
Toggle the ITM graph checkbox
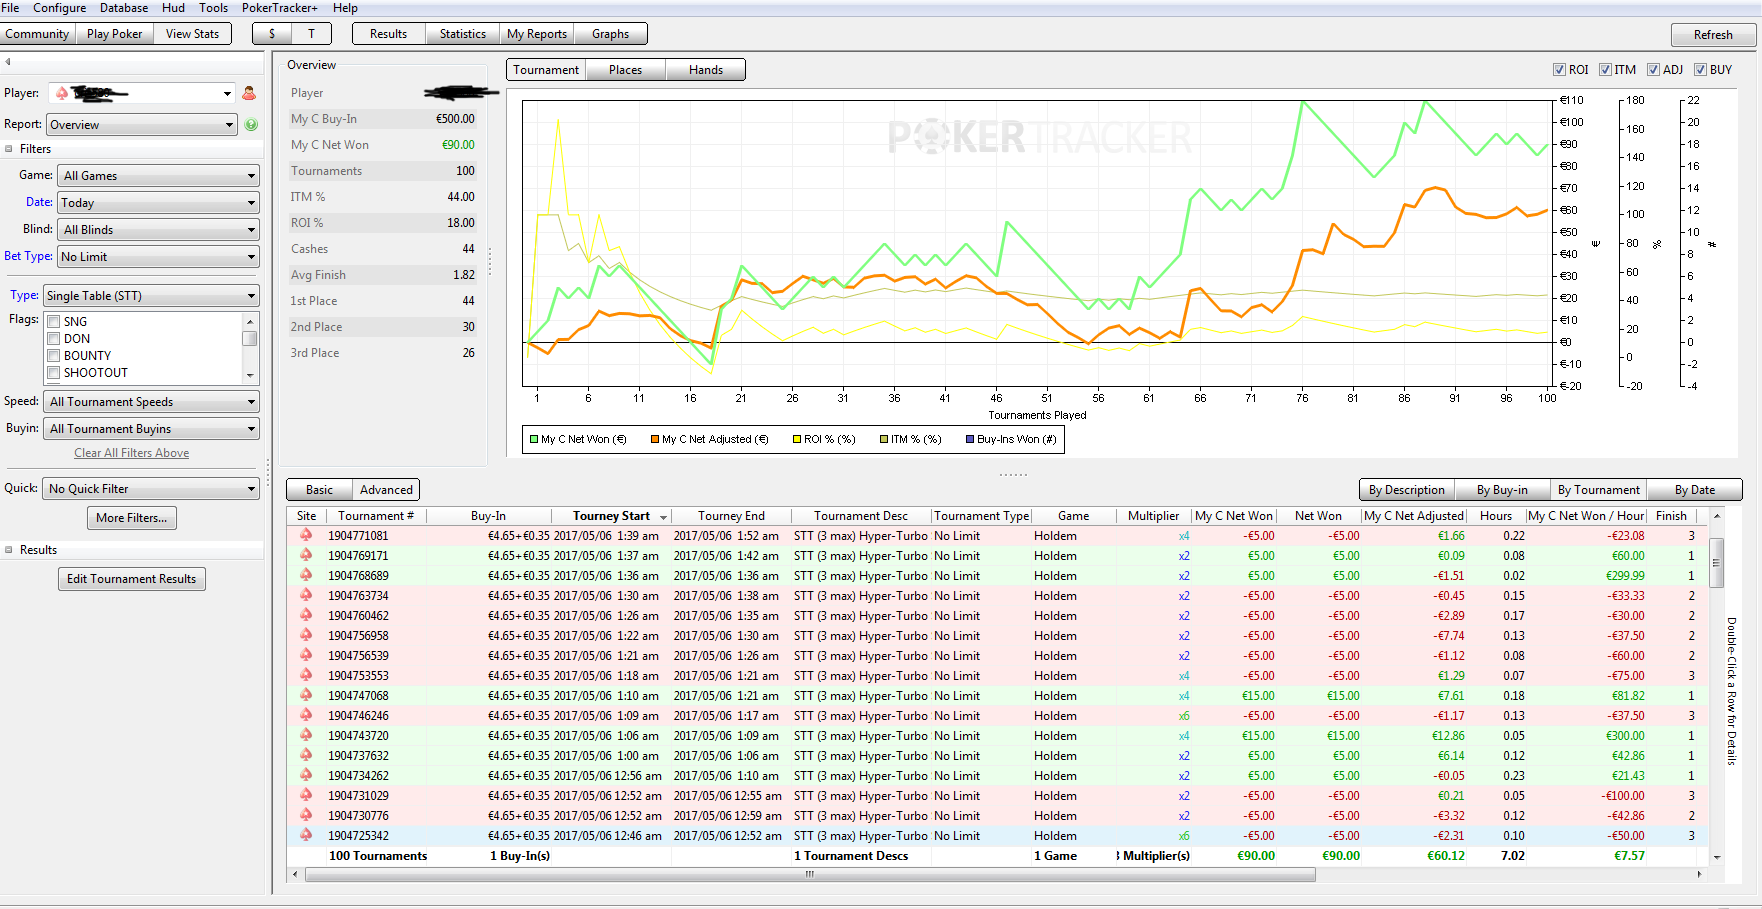point(1605,70)
